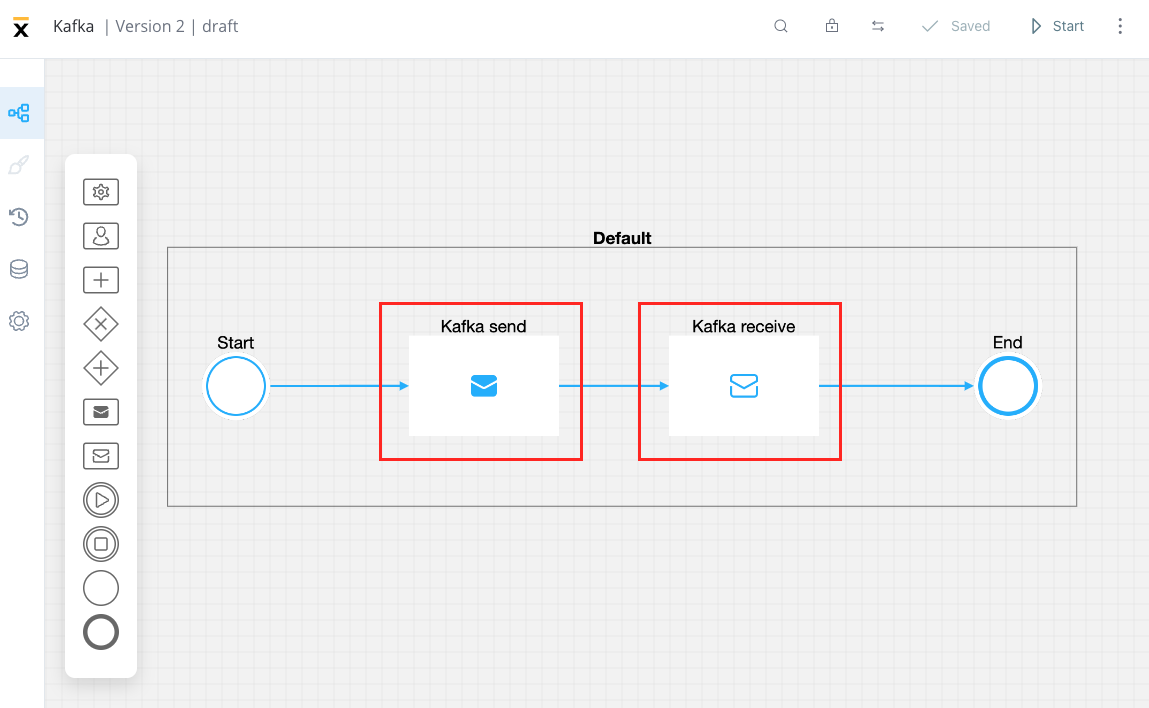The width and height of the screenshot is (1149, 708).
Task: Open the process designer tab in left sidebar
Action: pos(19,113)
